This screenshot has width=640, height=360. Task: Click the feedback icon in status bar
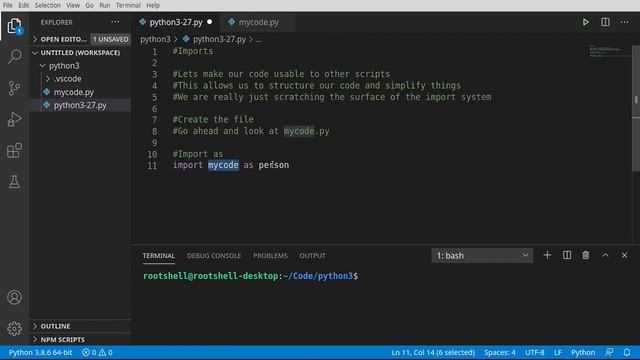pyautogui.click(x=609, y=352)
